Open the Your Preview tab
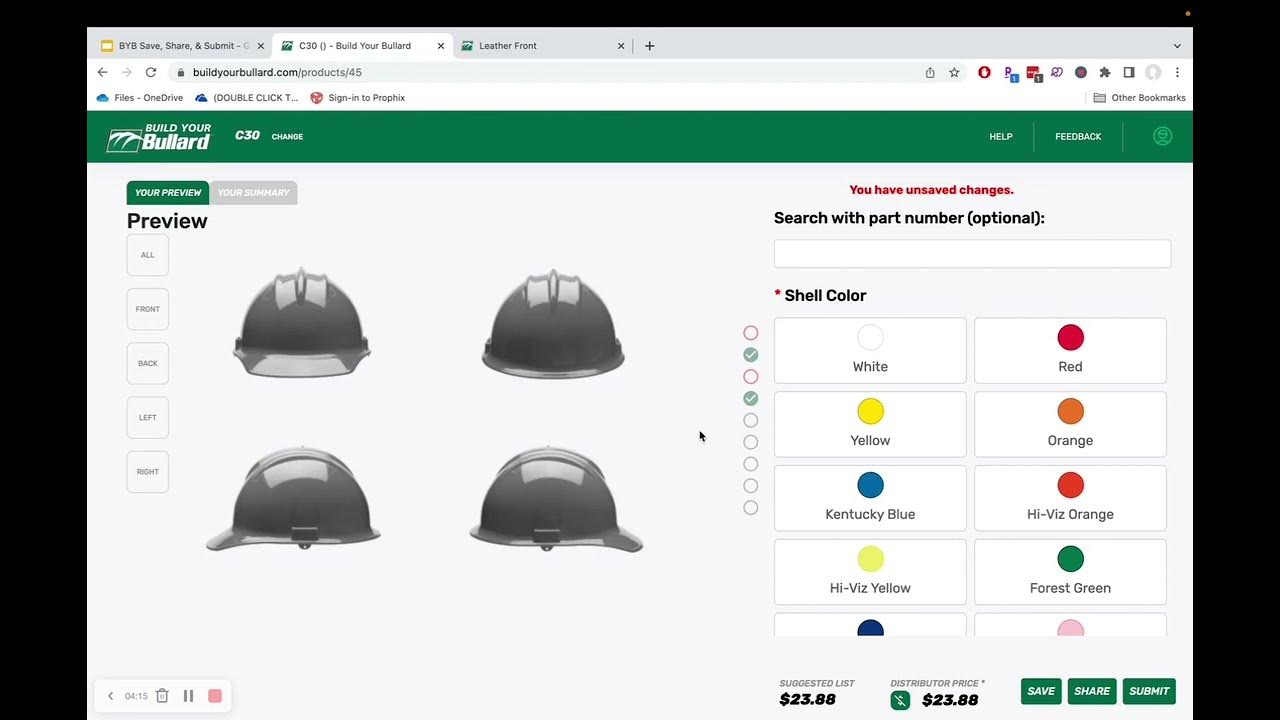The height and width of the screenshot is (720, 1280). pos(168,193)
